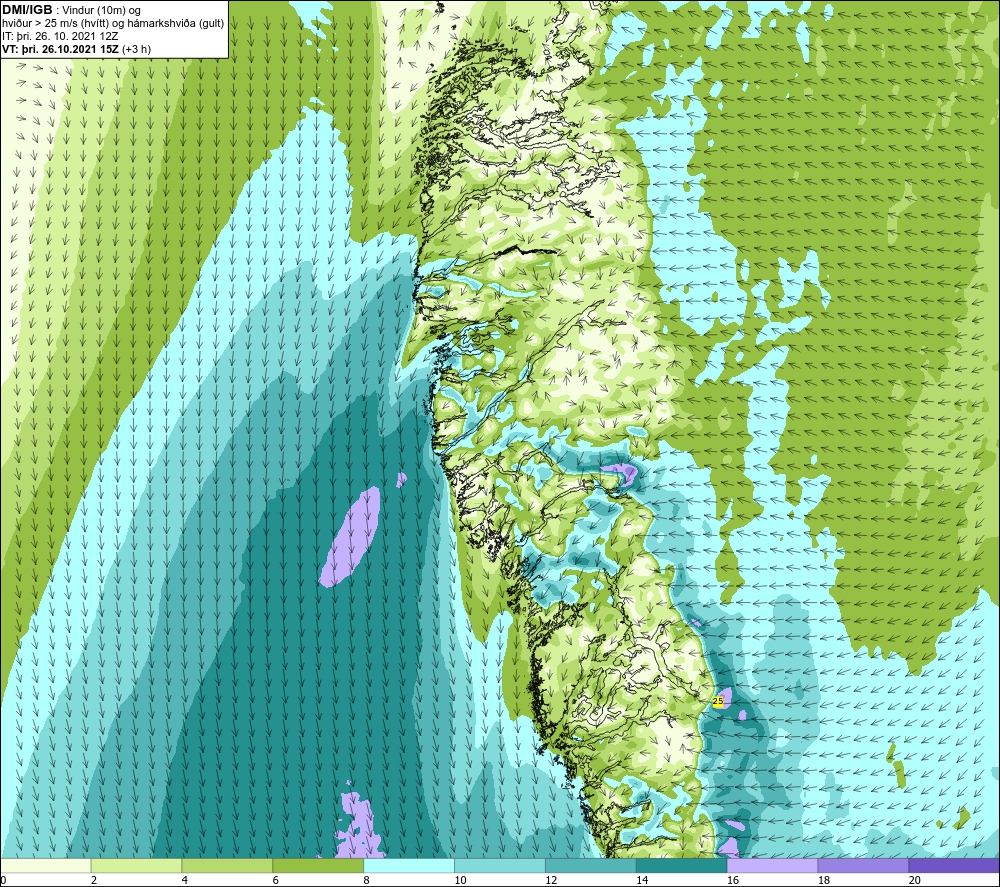Click legend scale number 18

(824, 880)
